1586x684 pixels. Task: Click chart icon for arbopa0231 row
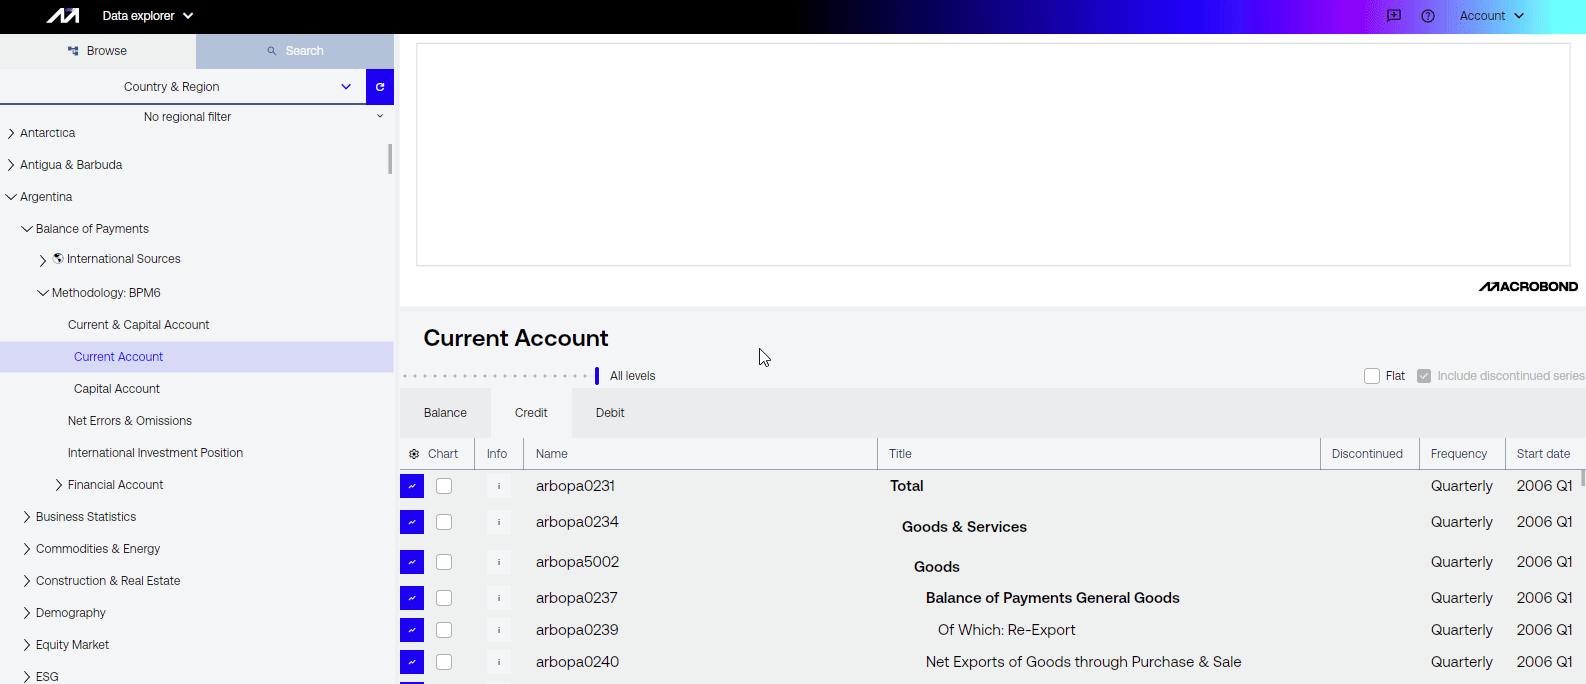pos(412,486)
